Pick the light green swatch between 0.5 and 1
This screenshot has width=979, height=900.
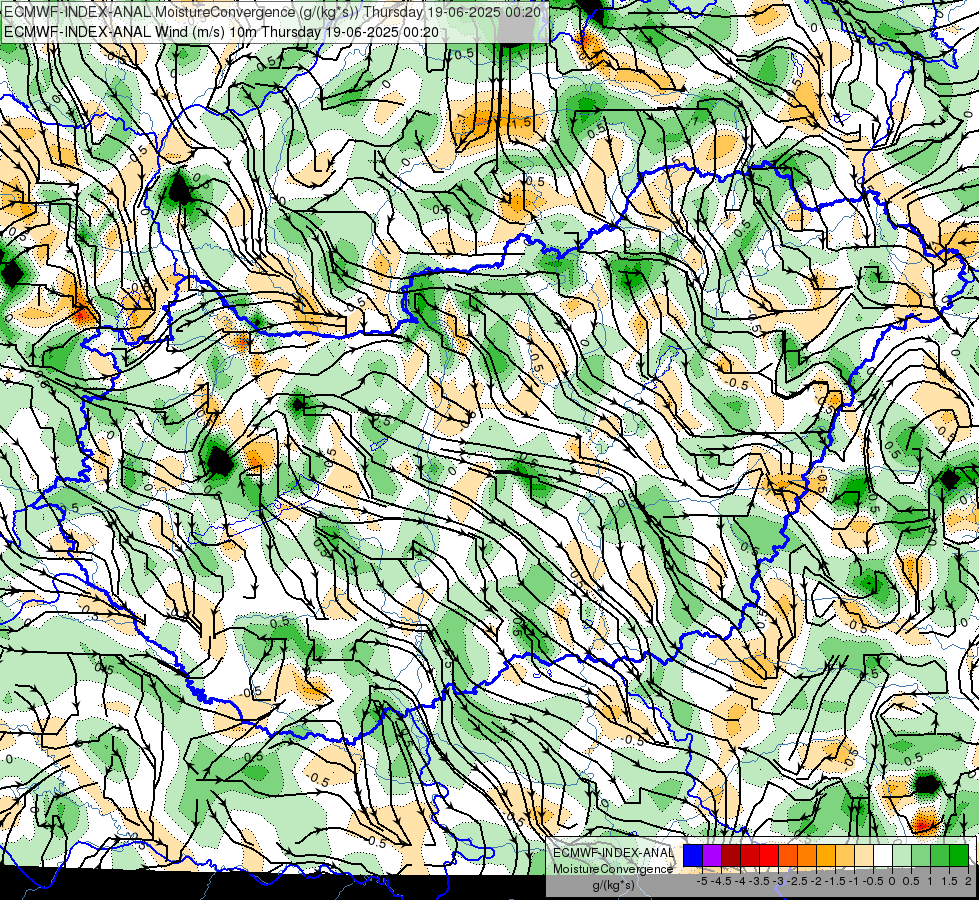[x=922, y=856]
